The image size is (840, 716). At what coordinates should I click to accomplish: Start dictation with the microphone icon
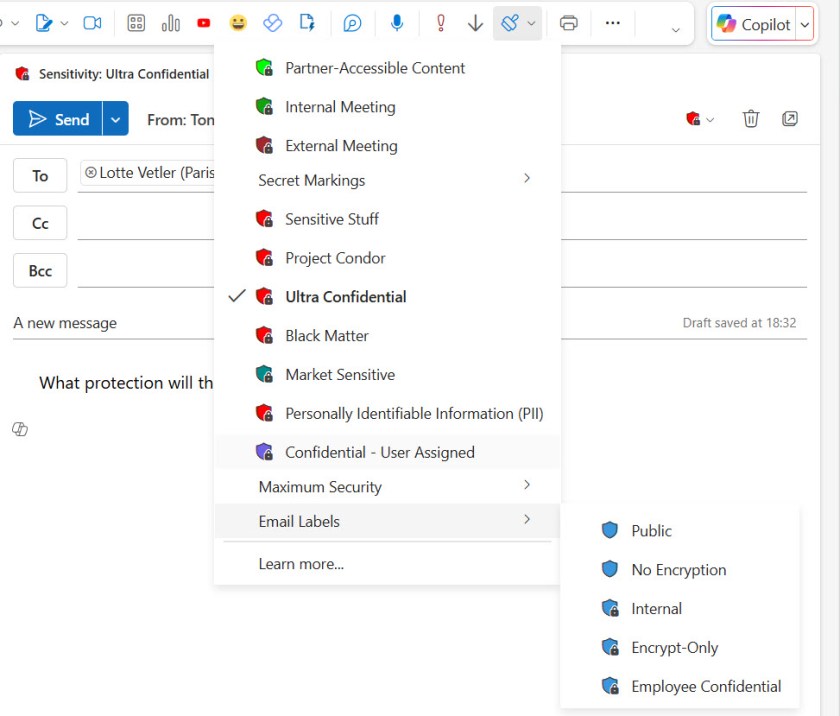398,22
